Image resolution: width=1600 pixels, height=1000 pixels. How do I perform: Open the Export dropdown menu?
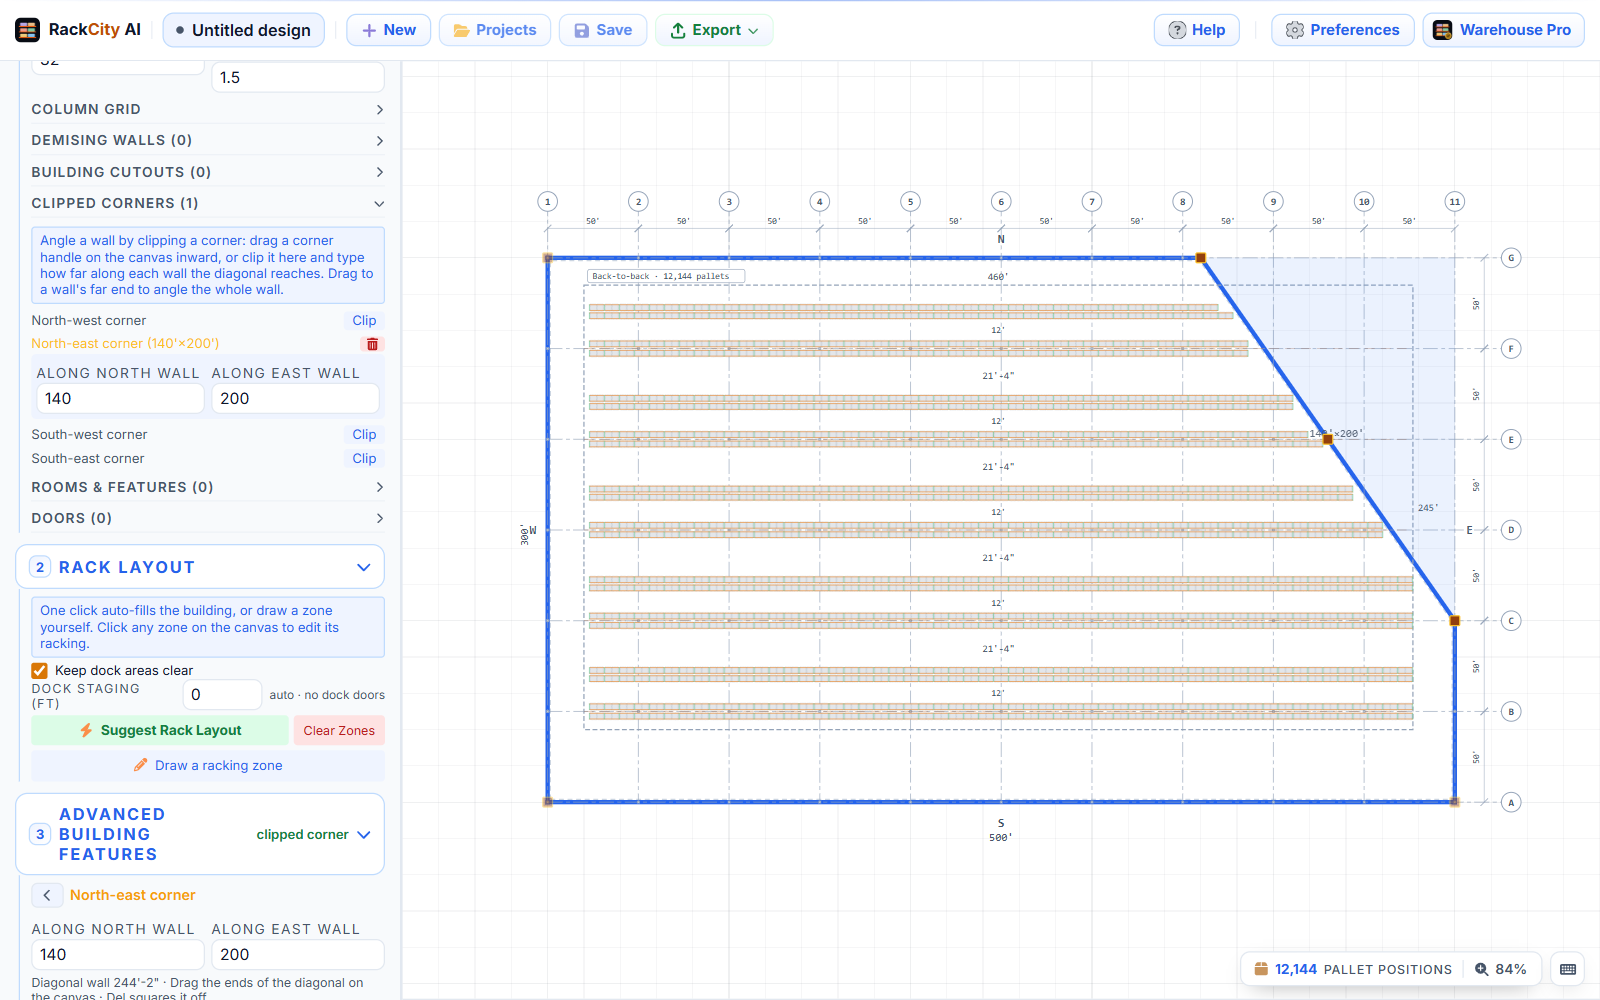(714, 30)
